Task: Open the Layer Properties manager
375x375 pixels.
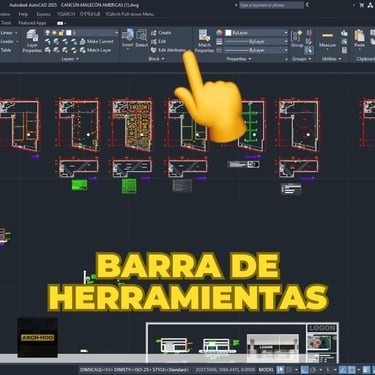Action: (x=32, y=41)
